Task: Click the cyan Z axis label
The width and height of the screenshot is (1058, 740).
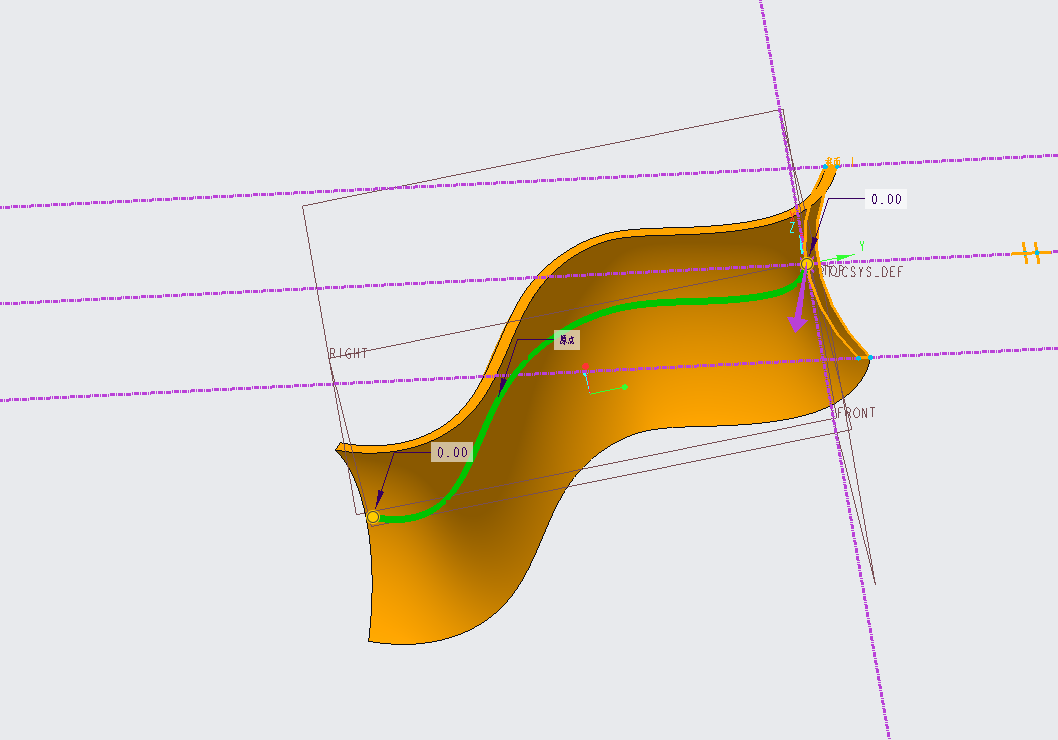Action: [x=793, y=228]
